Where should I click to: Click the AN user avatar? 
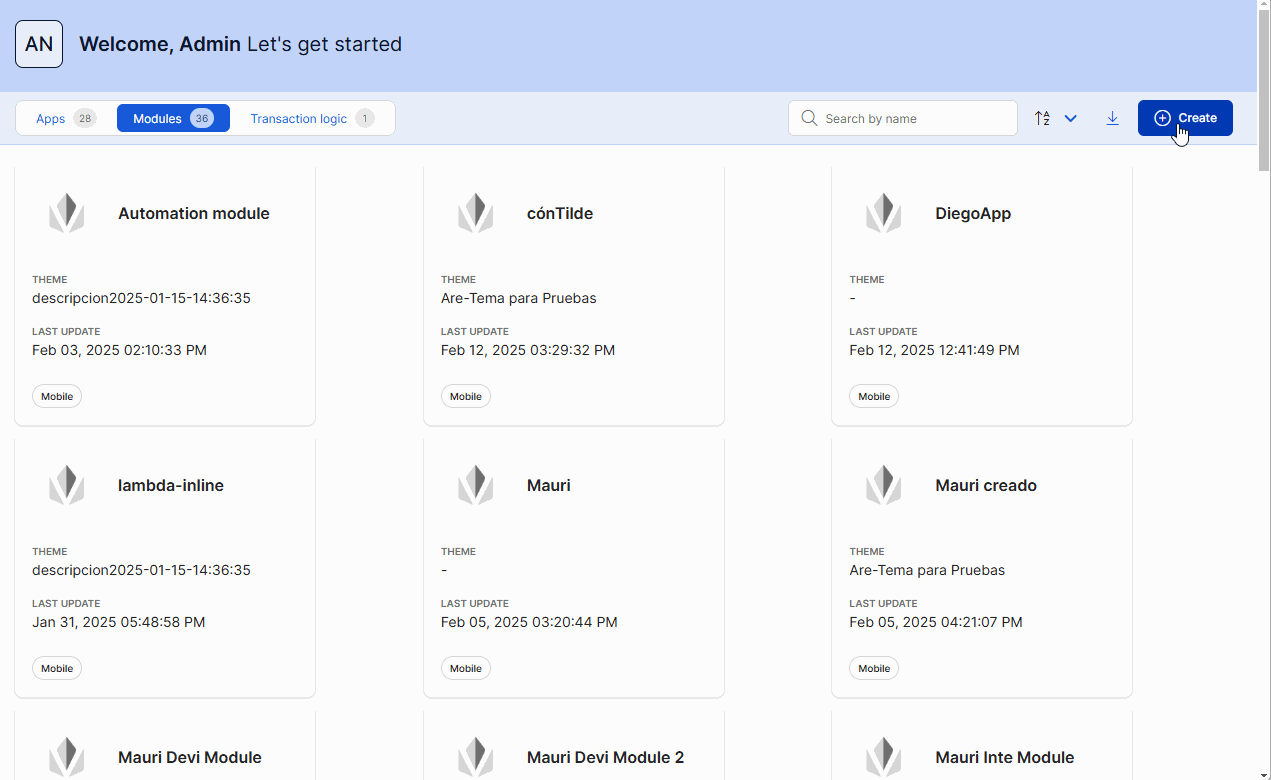pyautogui.click(x=39, y=44)
